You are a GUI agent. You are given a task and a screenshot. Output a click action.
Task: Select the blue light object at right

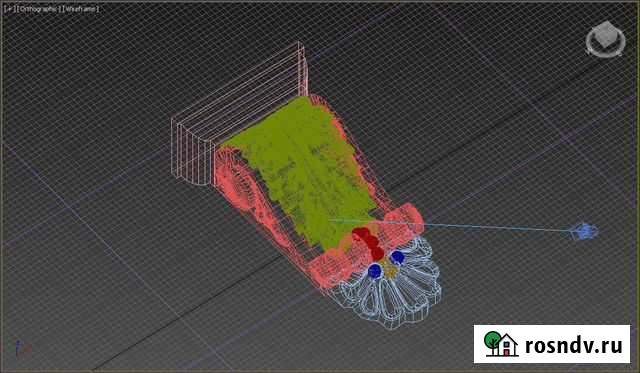coord(586,231)
